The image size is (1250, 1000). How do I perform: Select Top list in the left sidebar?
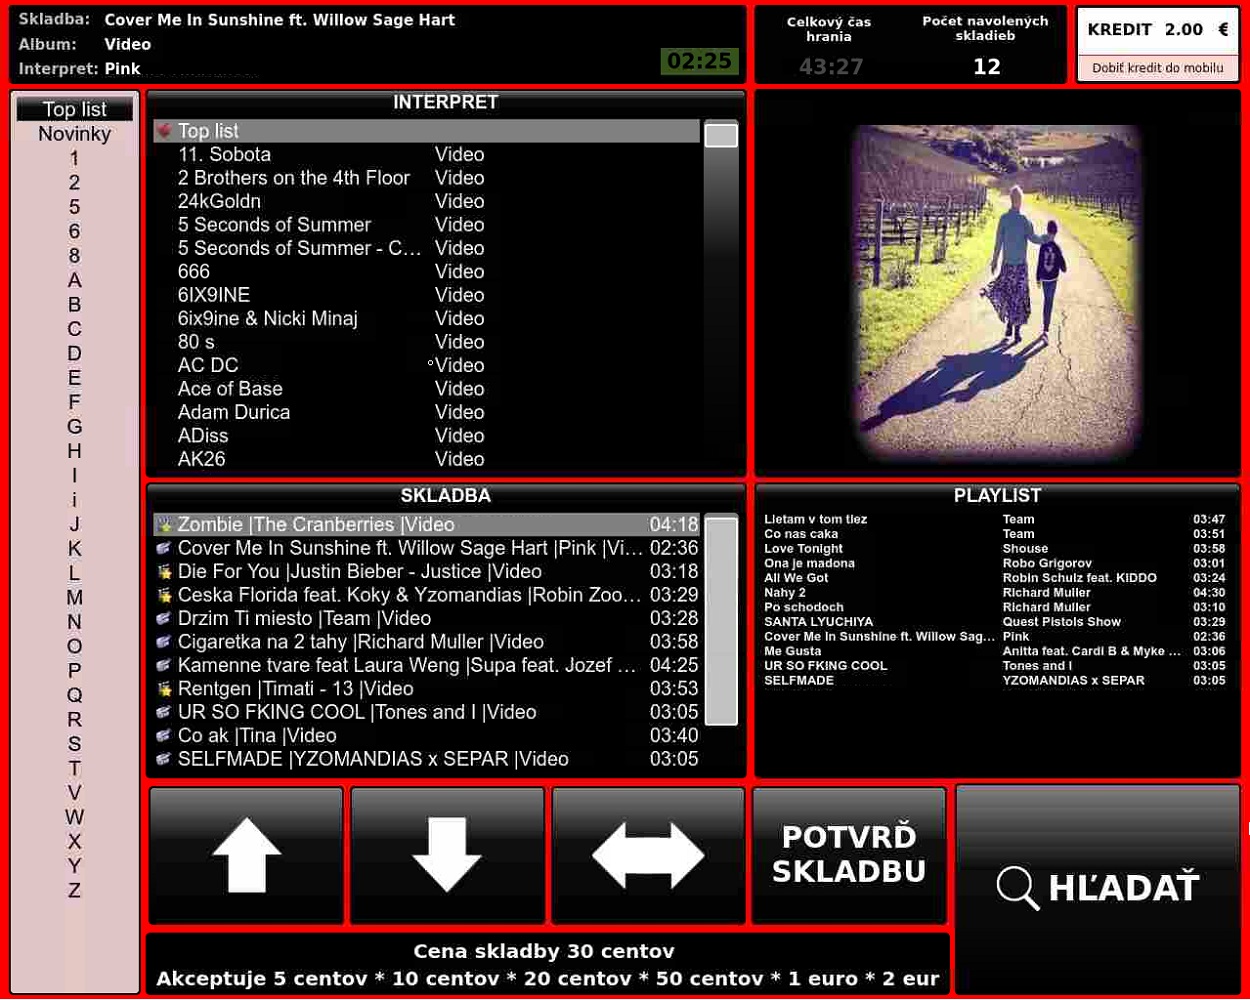[x=75, y=110]
